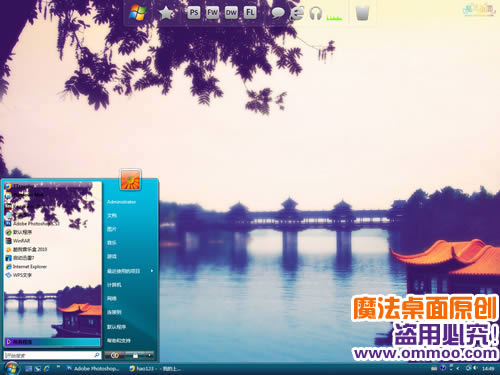
Task: Open Adobe Photoshop CS3 from the Start menu
Action: click(x=32, y=223)
